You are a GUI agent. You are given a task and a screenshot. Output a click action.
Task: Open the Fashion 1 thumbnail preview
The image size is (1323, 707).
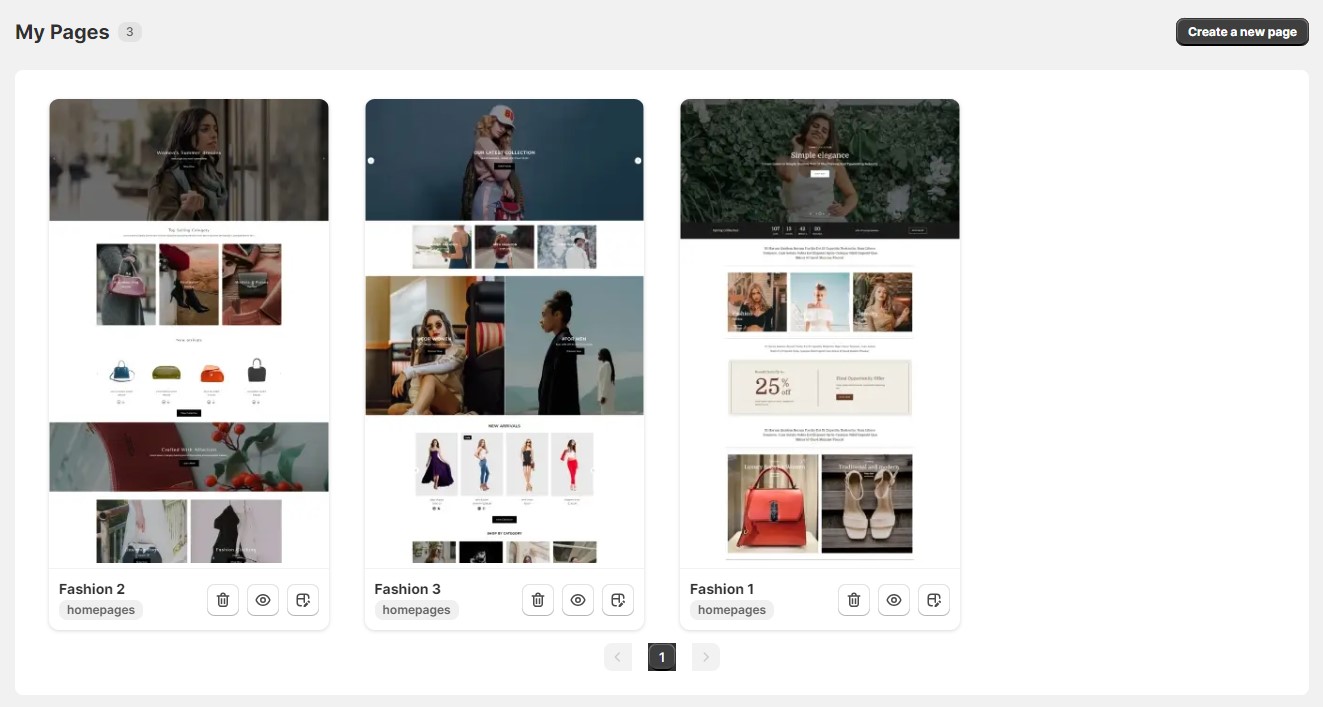pyautogui.click(x=820, y=330)
